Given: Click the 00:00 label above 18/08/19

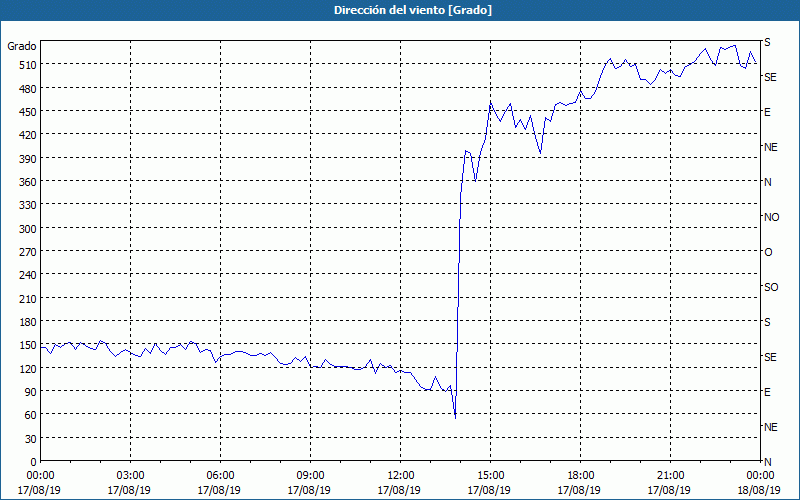Looking at the screenshot, I should pyautogui.click(x=760, y=476).
